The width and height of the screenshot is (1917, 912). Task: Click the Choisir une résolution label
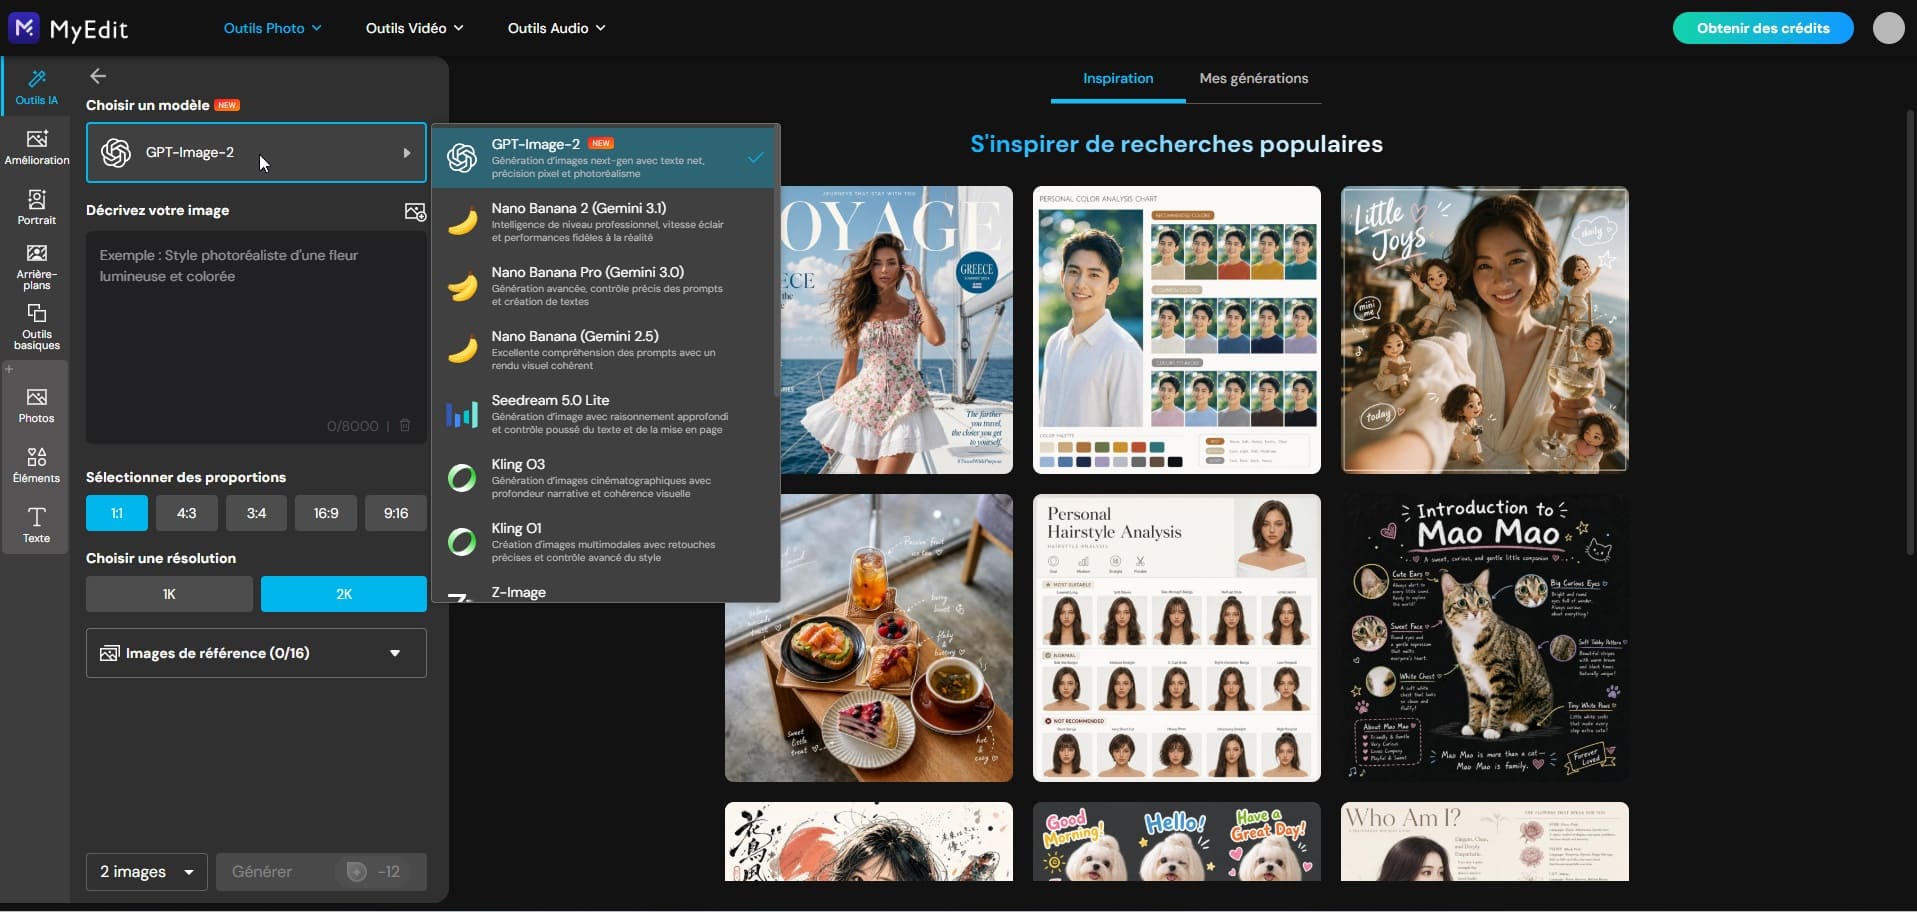tap(161, 558)
